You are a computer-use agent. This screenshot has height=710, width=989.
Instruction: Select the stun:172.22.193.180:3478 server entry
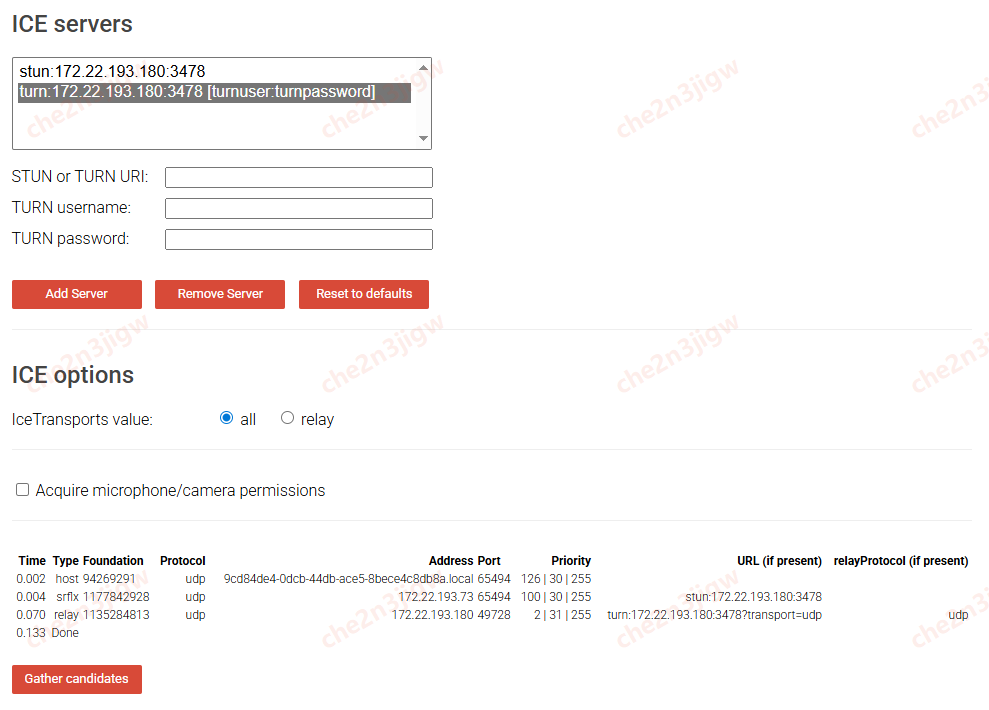pos(112,72)
